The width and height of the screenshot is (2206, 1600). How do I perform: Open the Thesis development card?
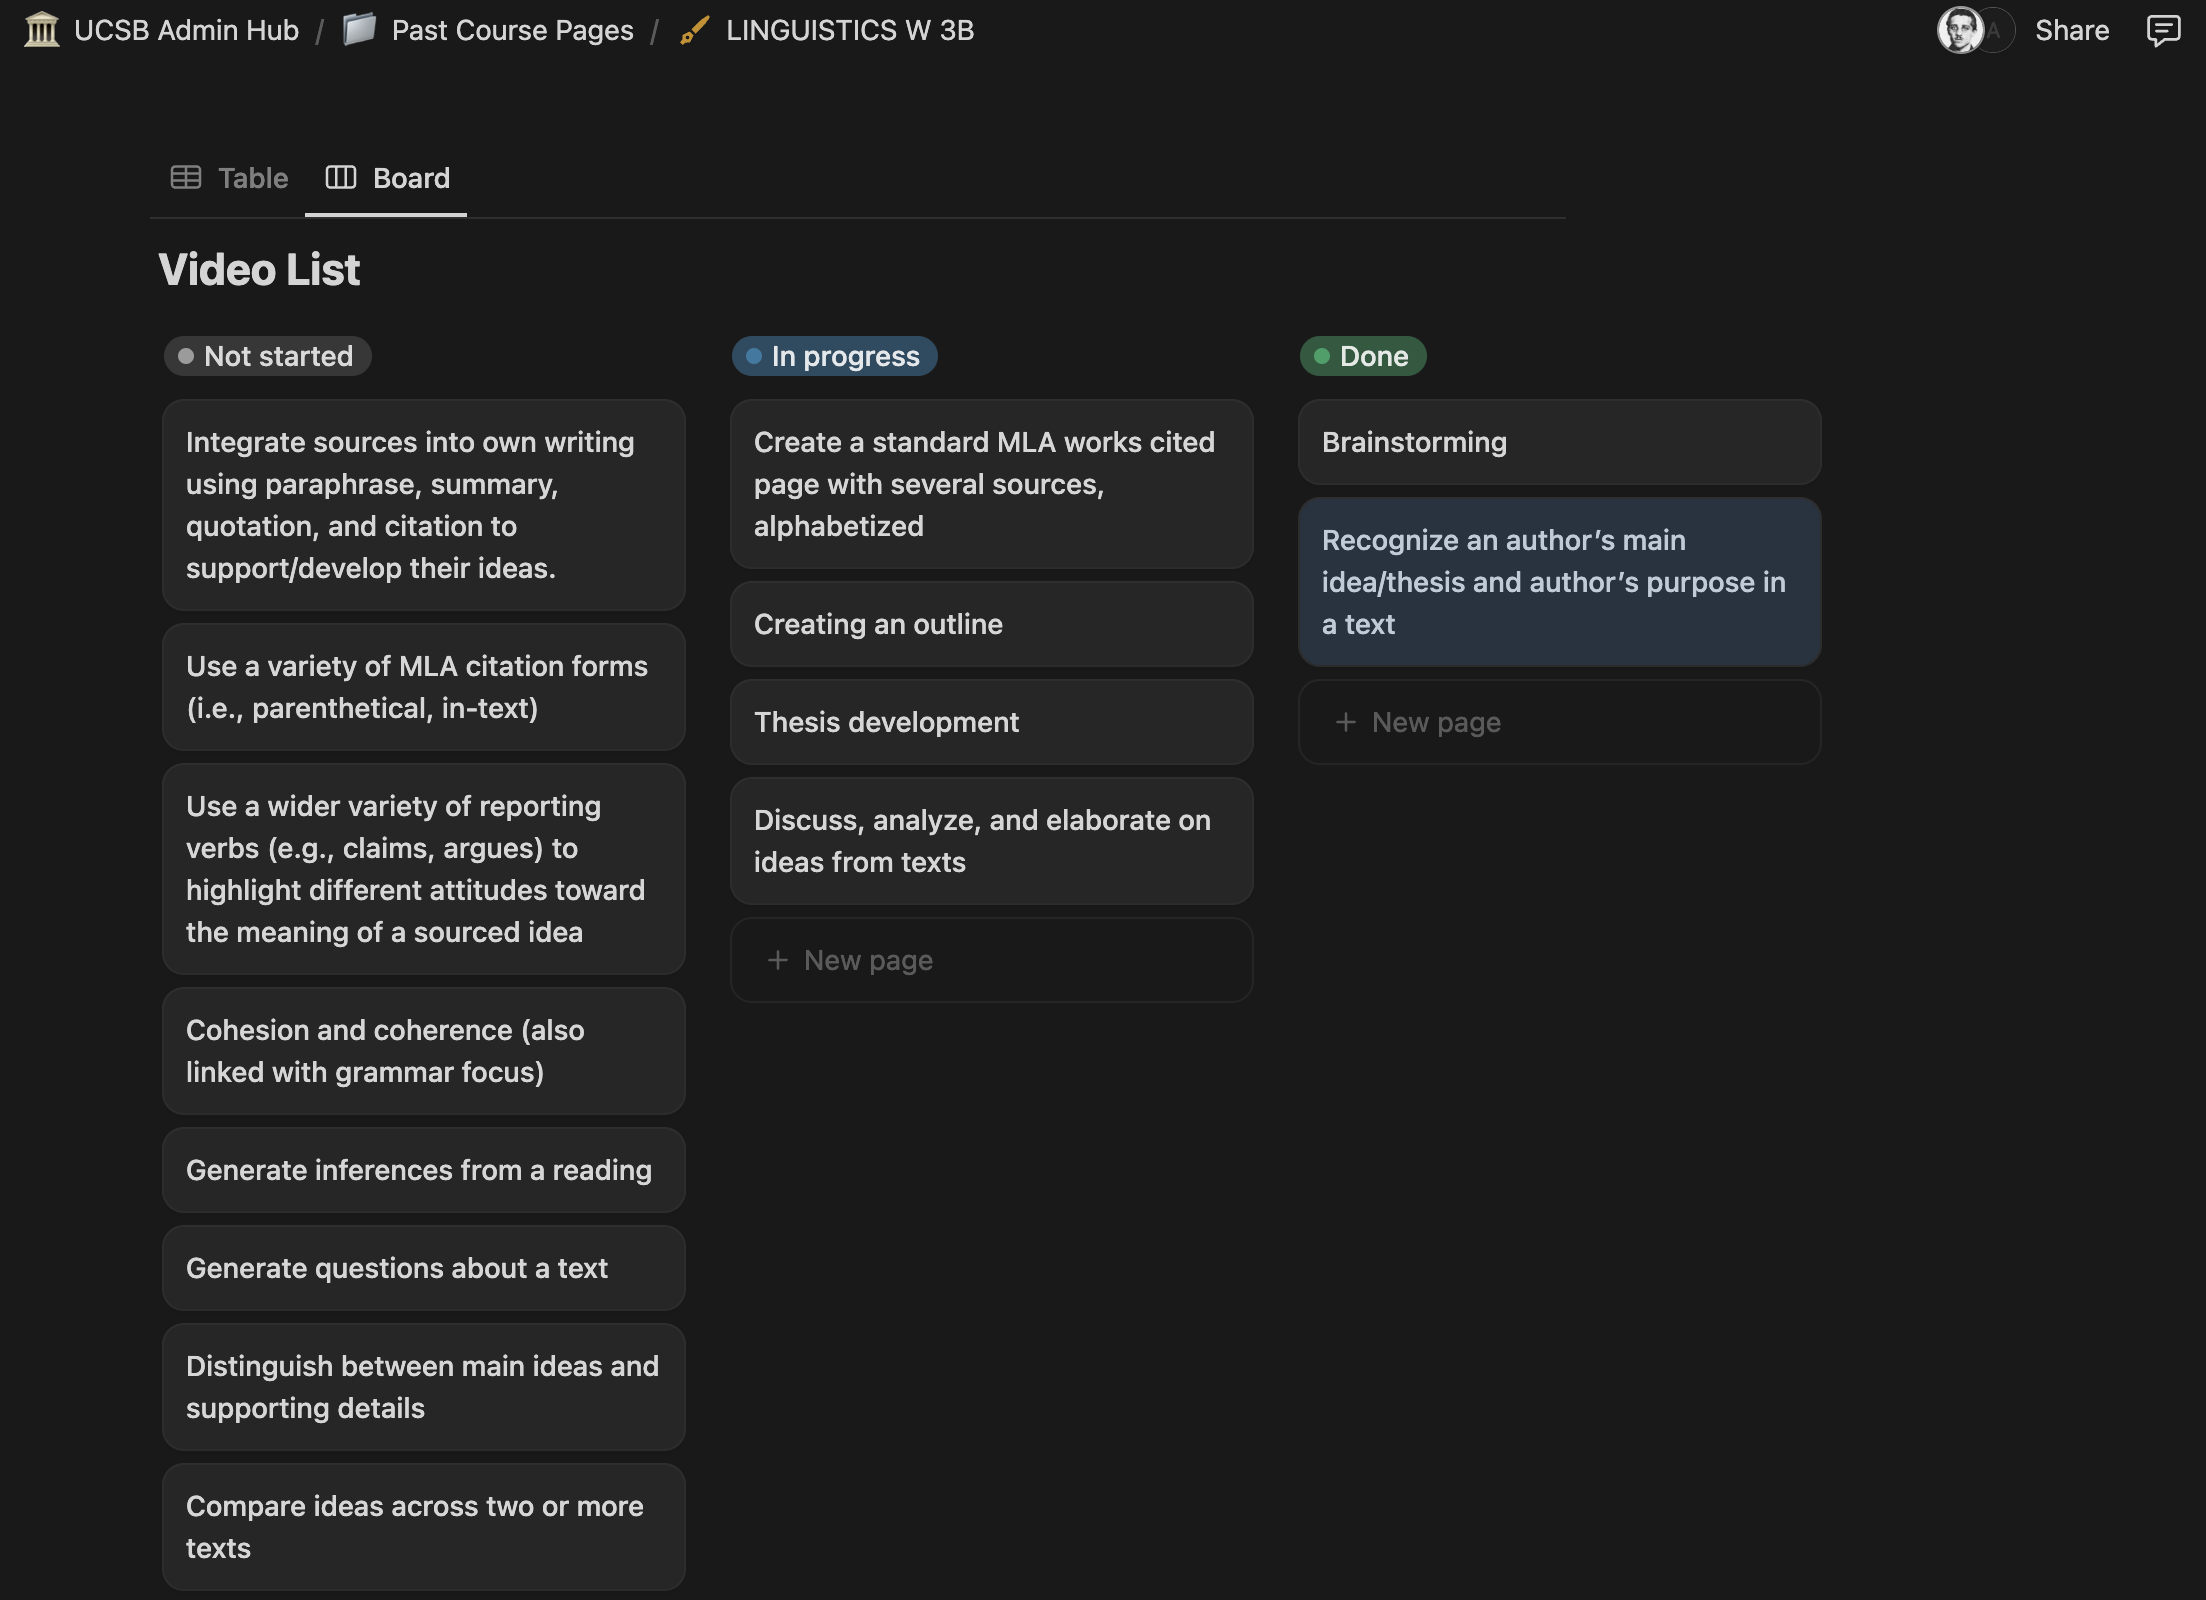click(990, 722)
